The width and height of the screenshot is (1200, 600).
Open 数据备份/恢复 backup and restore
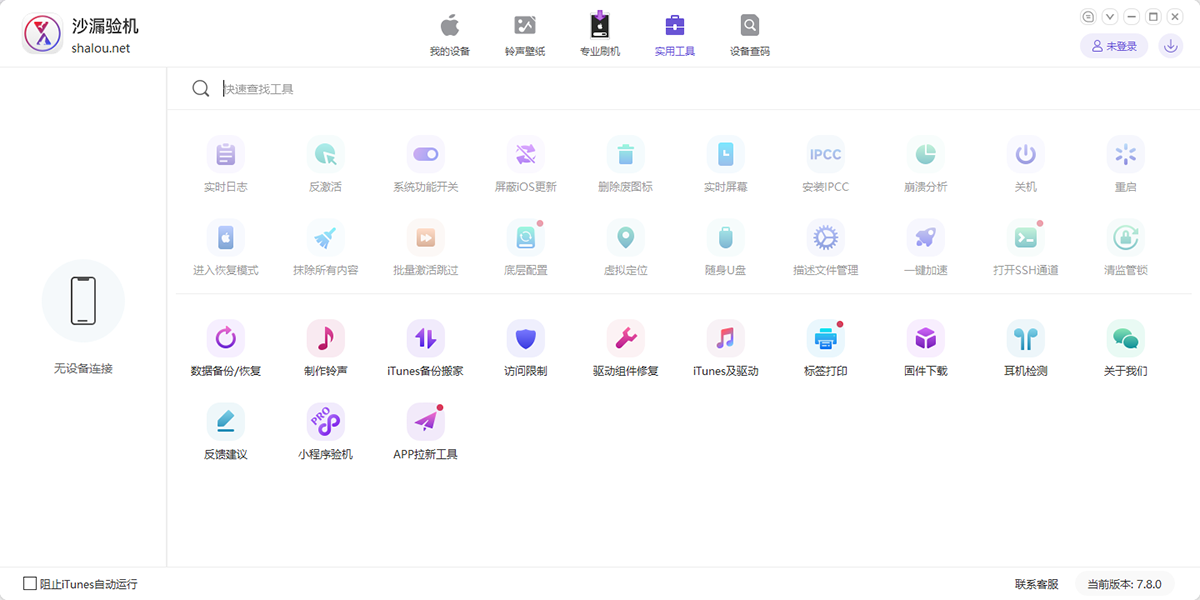[x=226, y=349]
